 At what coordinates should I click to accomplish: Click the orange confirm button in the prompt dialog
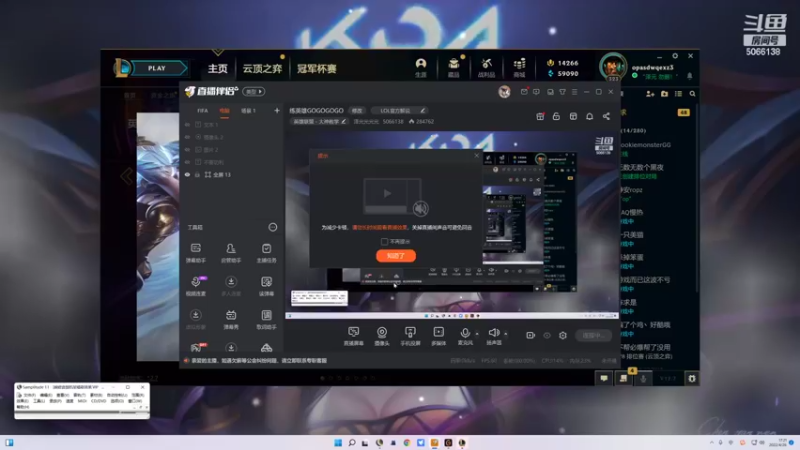[396, 256]
